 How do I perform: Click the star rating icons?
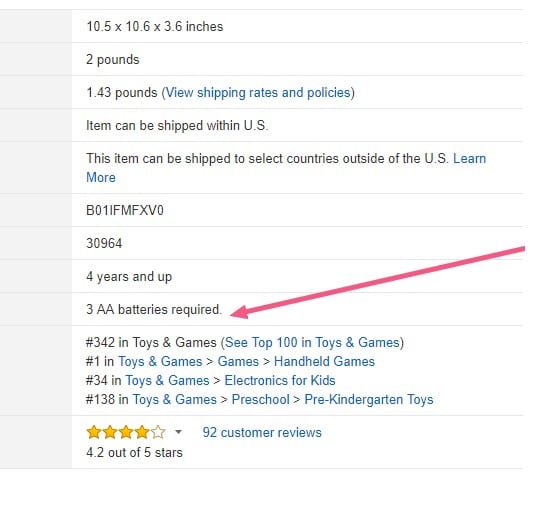click(x=126, y=432)
